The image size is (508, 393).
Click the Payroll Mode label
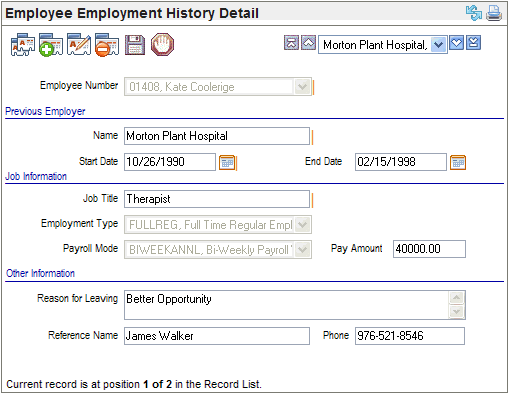click(x=90, y=248)
